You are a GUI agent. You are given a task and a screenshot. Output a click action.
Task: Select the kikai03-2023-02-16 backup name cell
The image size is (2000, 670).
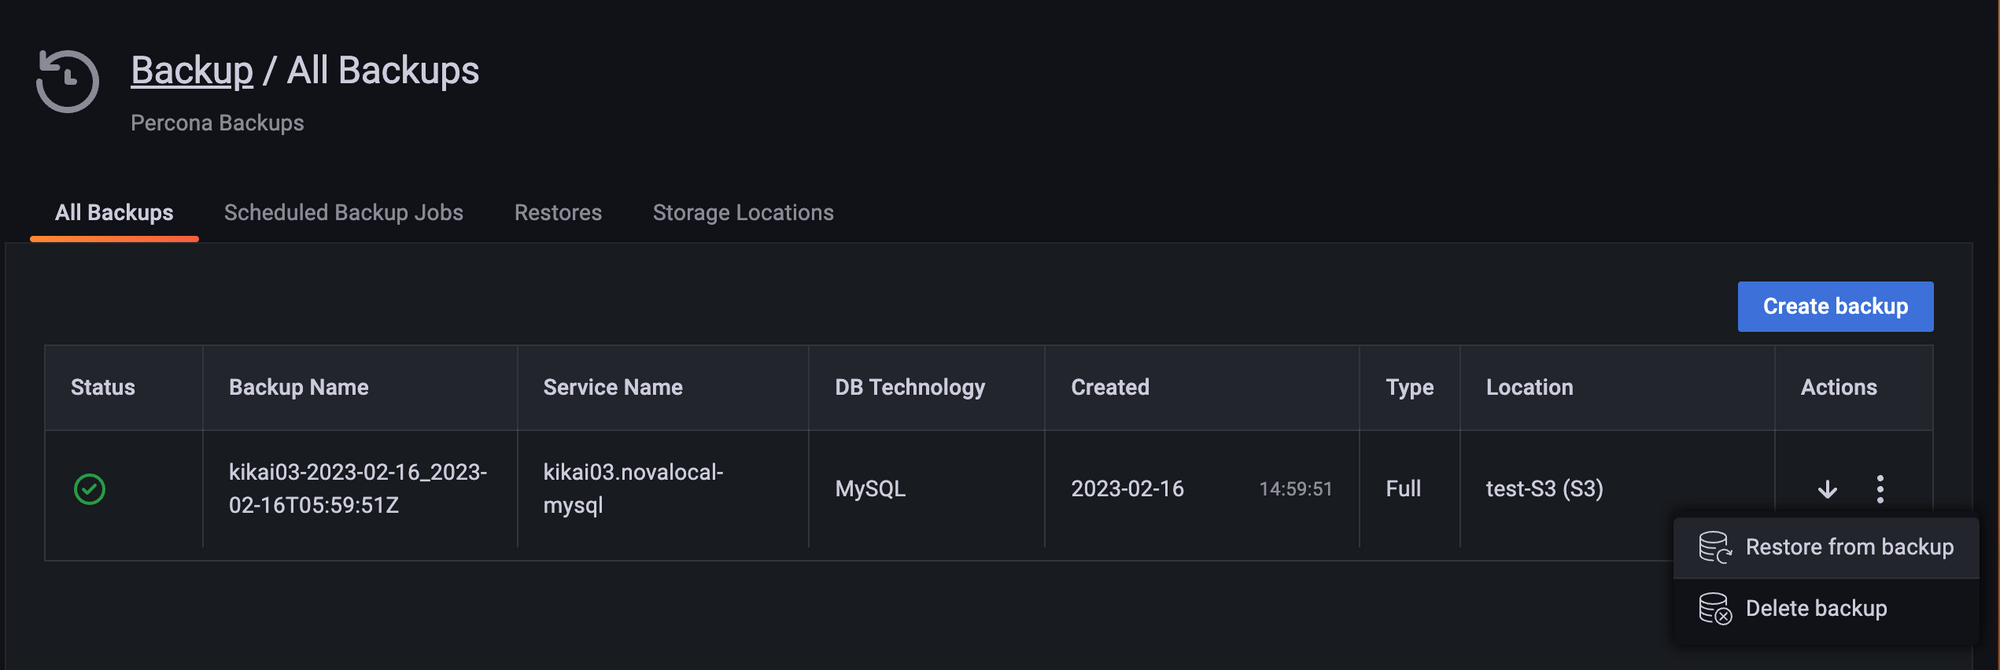click(x=358, y=488)
